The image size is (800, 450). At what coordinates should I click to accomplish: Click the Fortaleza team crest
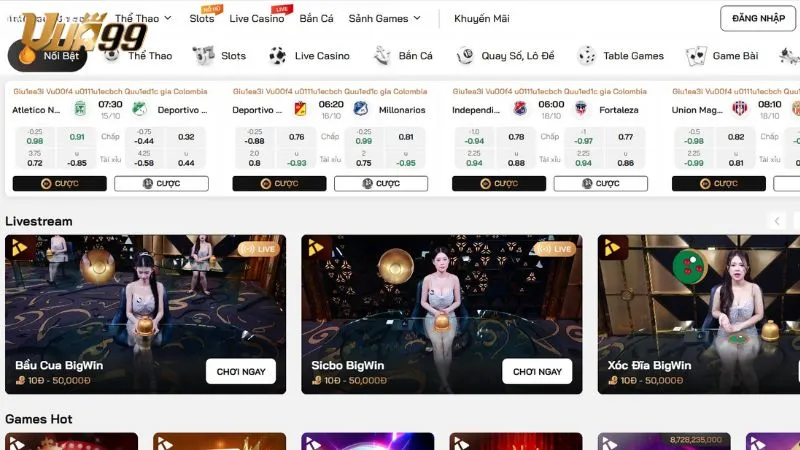(580, 109)
